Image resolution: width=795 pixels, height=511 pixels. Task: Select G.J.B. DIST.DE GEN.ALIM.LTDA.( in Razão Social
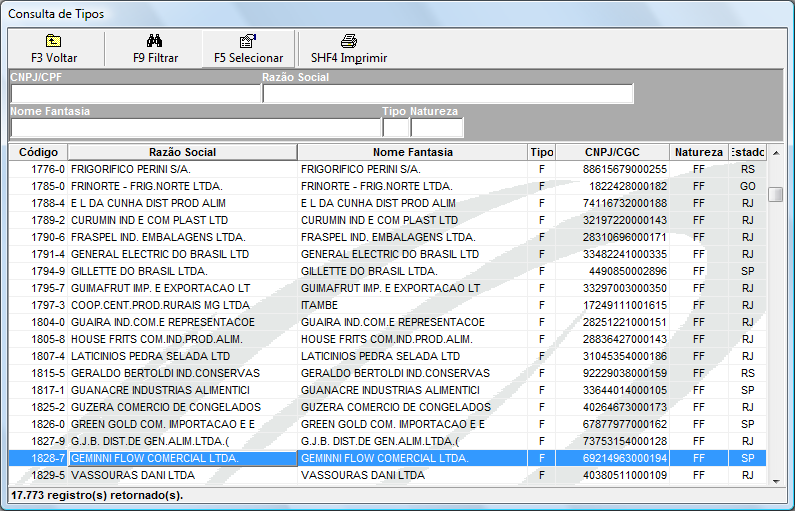pyautogui.click(x=183, y=441)
